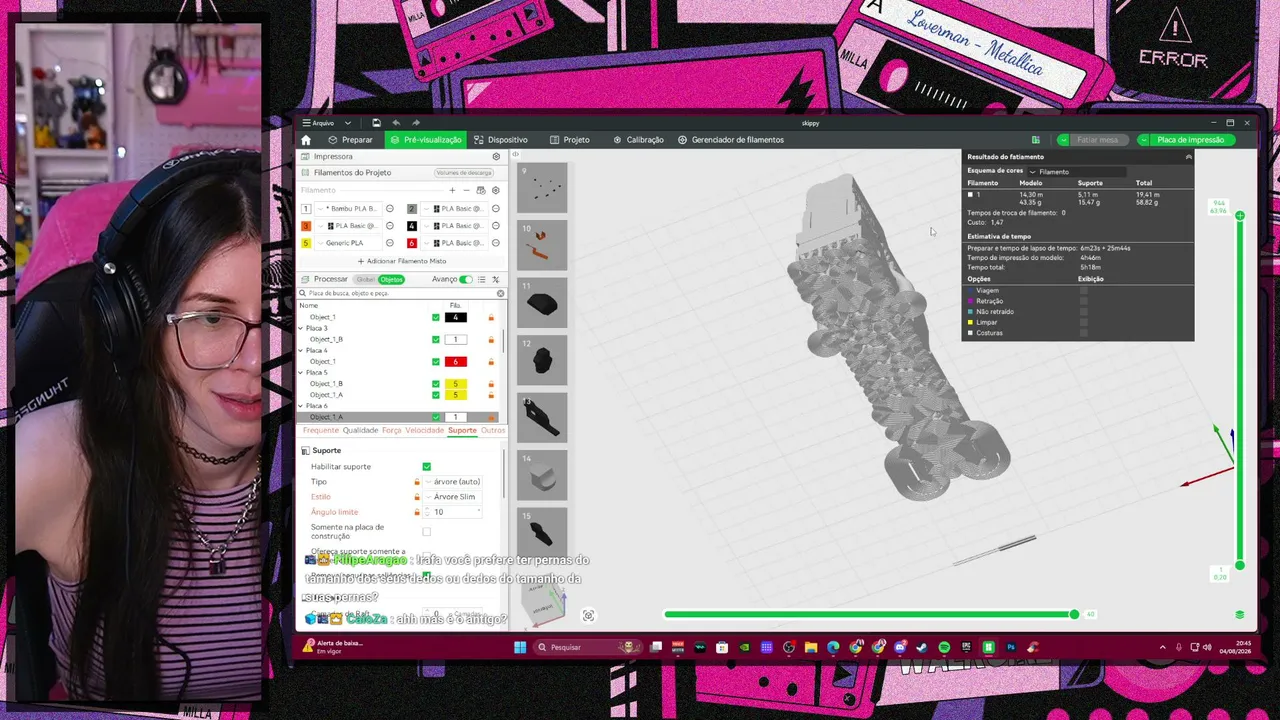1280x720 pixels.
Task: Click Adicionar Filamento Misto
Action: tap(402, 261)
